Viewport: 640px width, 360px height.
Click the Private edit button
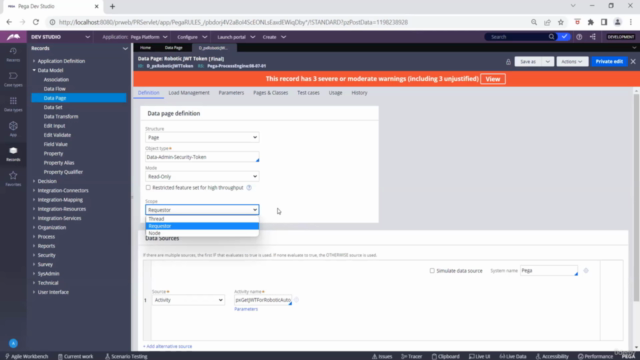click(609, 62)
